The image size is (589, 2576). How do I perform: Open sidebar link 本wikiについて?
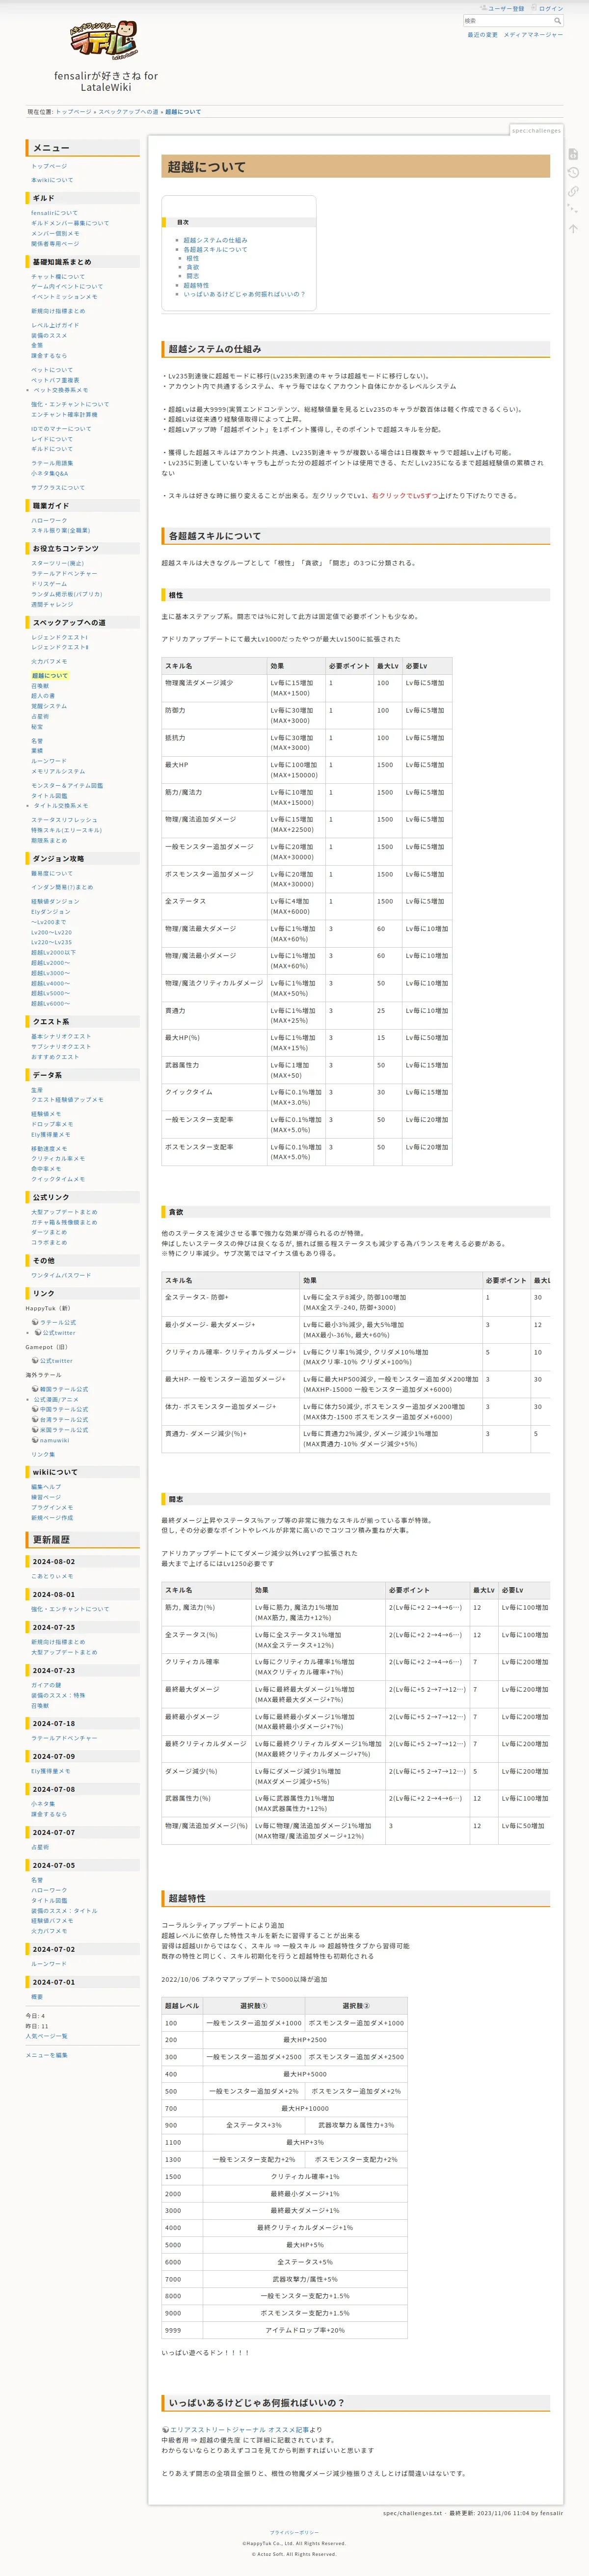[x=52, y=180]
